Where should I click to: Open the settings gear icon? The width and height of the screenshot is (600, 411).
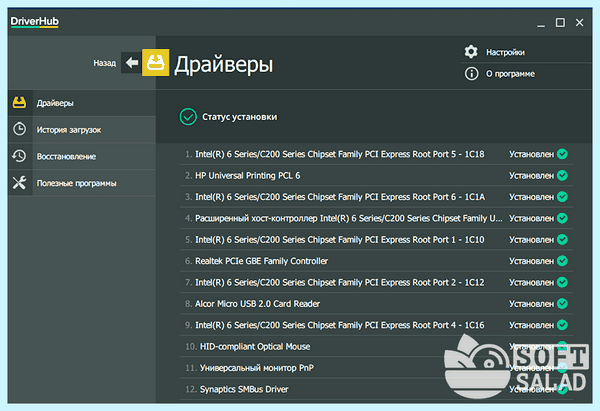click(471, 52)
